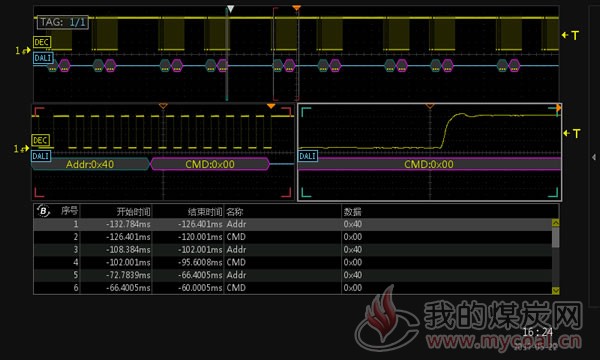Click the Addr:0x40 decoded packet
Viewport: 600px width, 360px height.
(x=90, y=165)
